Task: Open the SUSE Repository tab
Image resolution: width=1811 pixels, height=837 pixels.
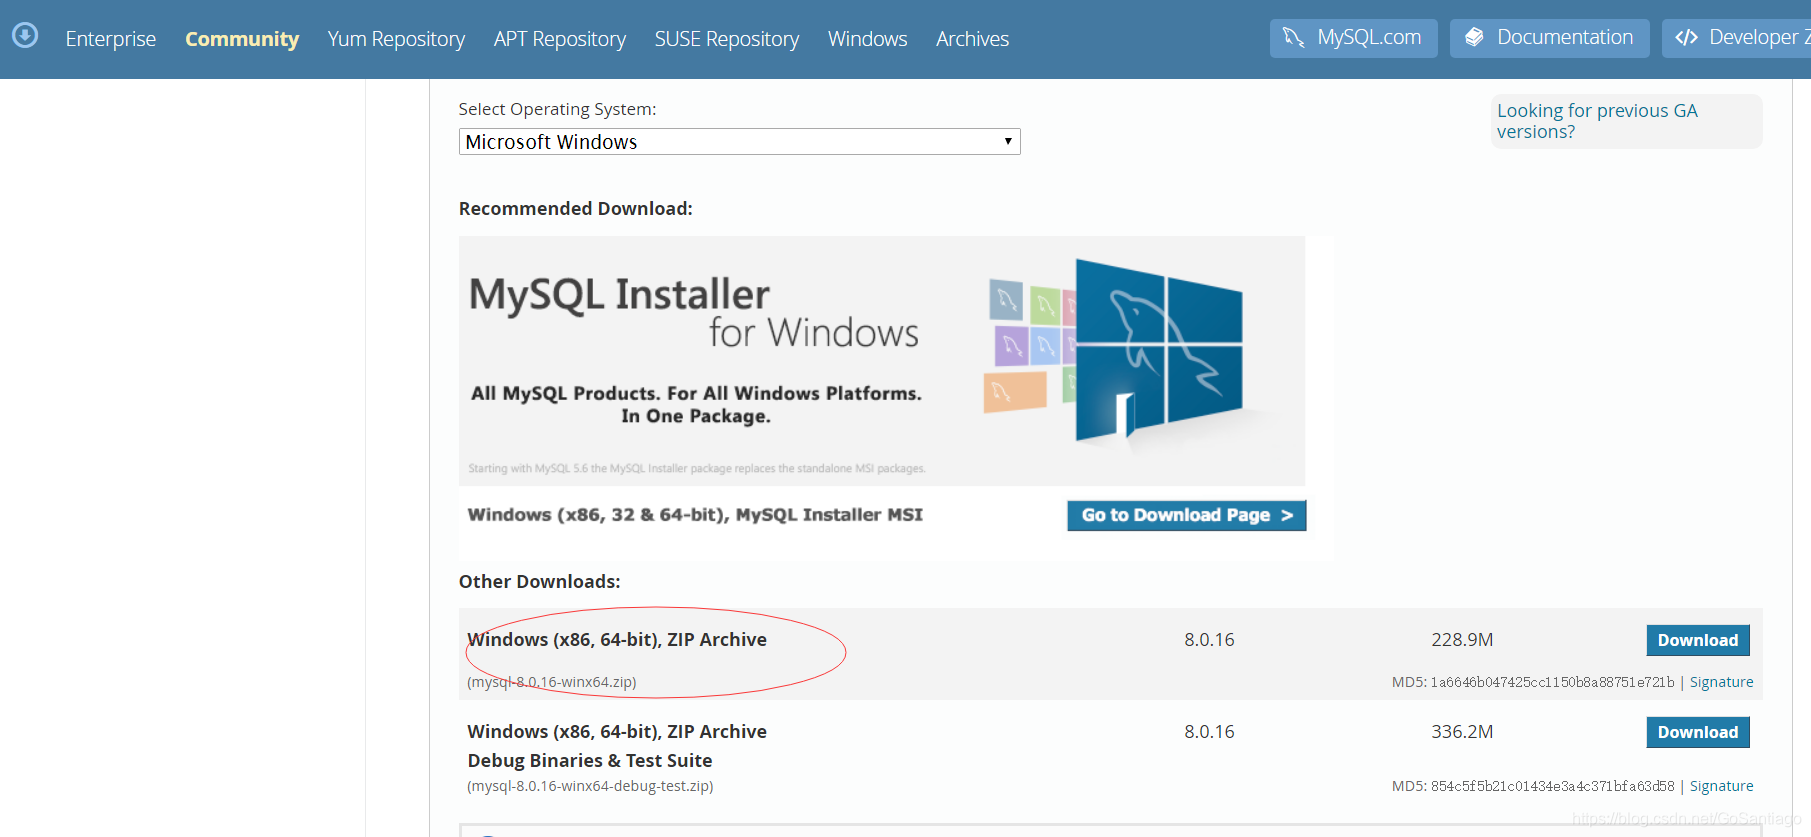Action: pos(727,39)
